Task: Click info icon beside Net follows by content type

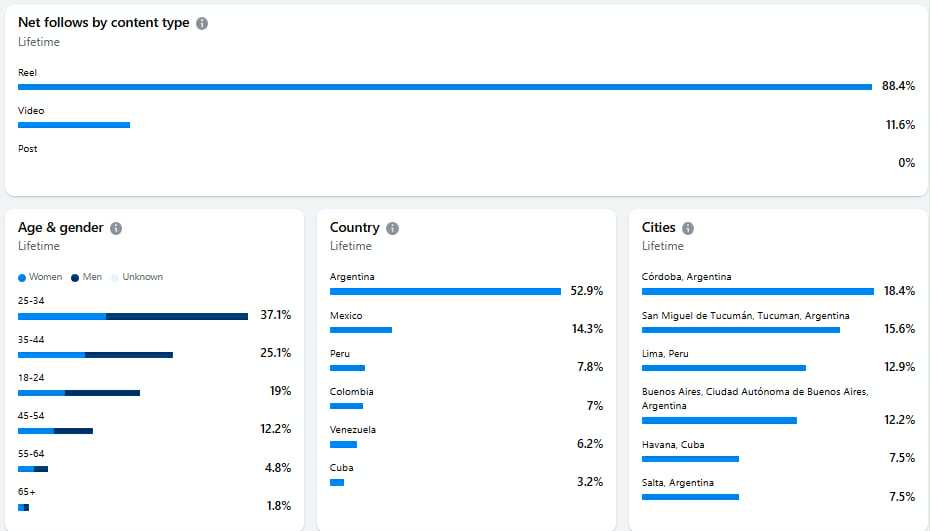Action: click(202, 23)
